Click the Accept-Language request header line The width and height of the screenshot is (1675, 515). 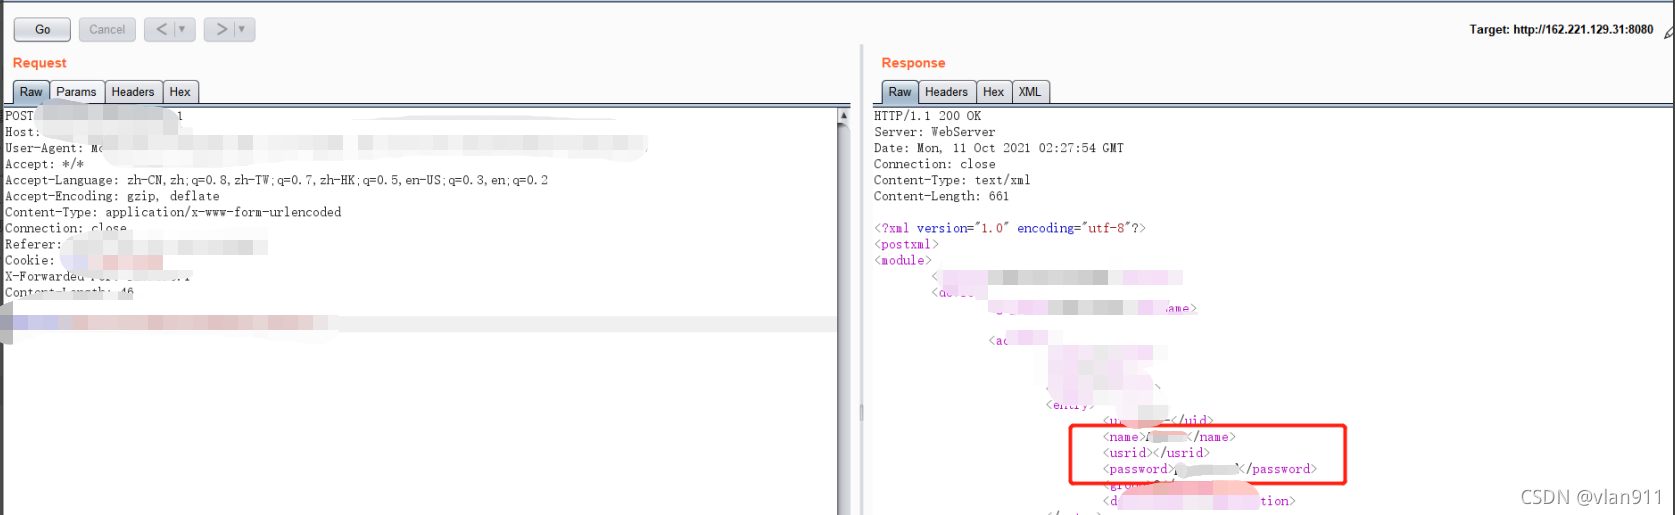276,180
